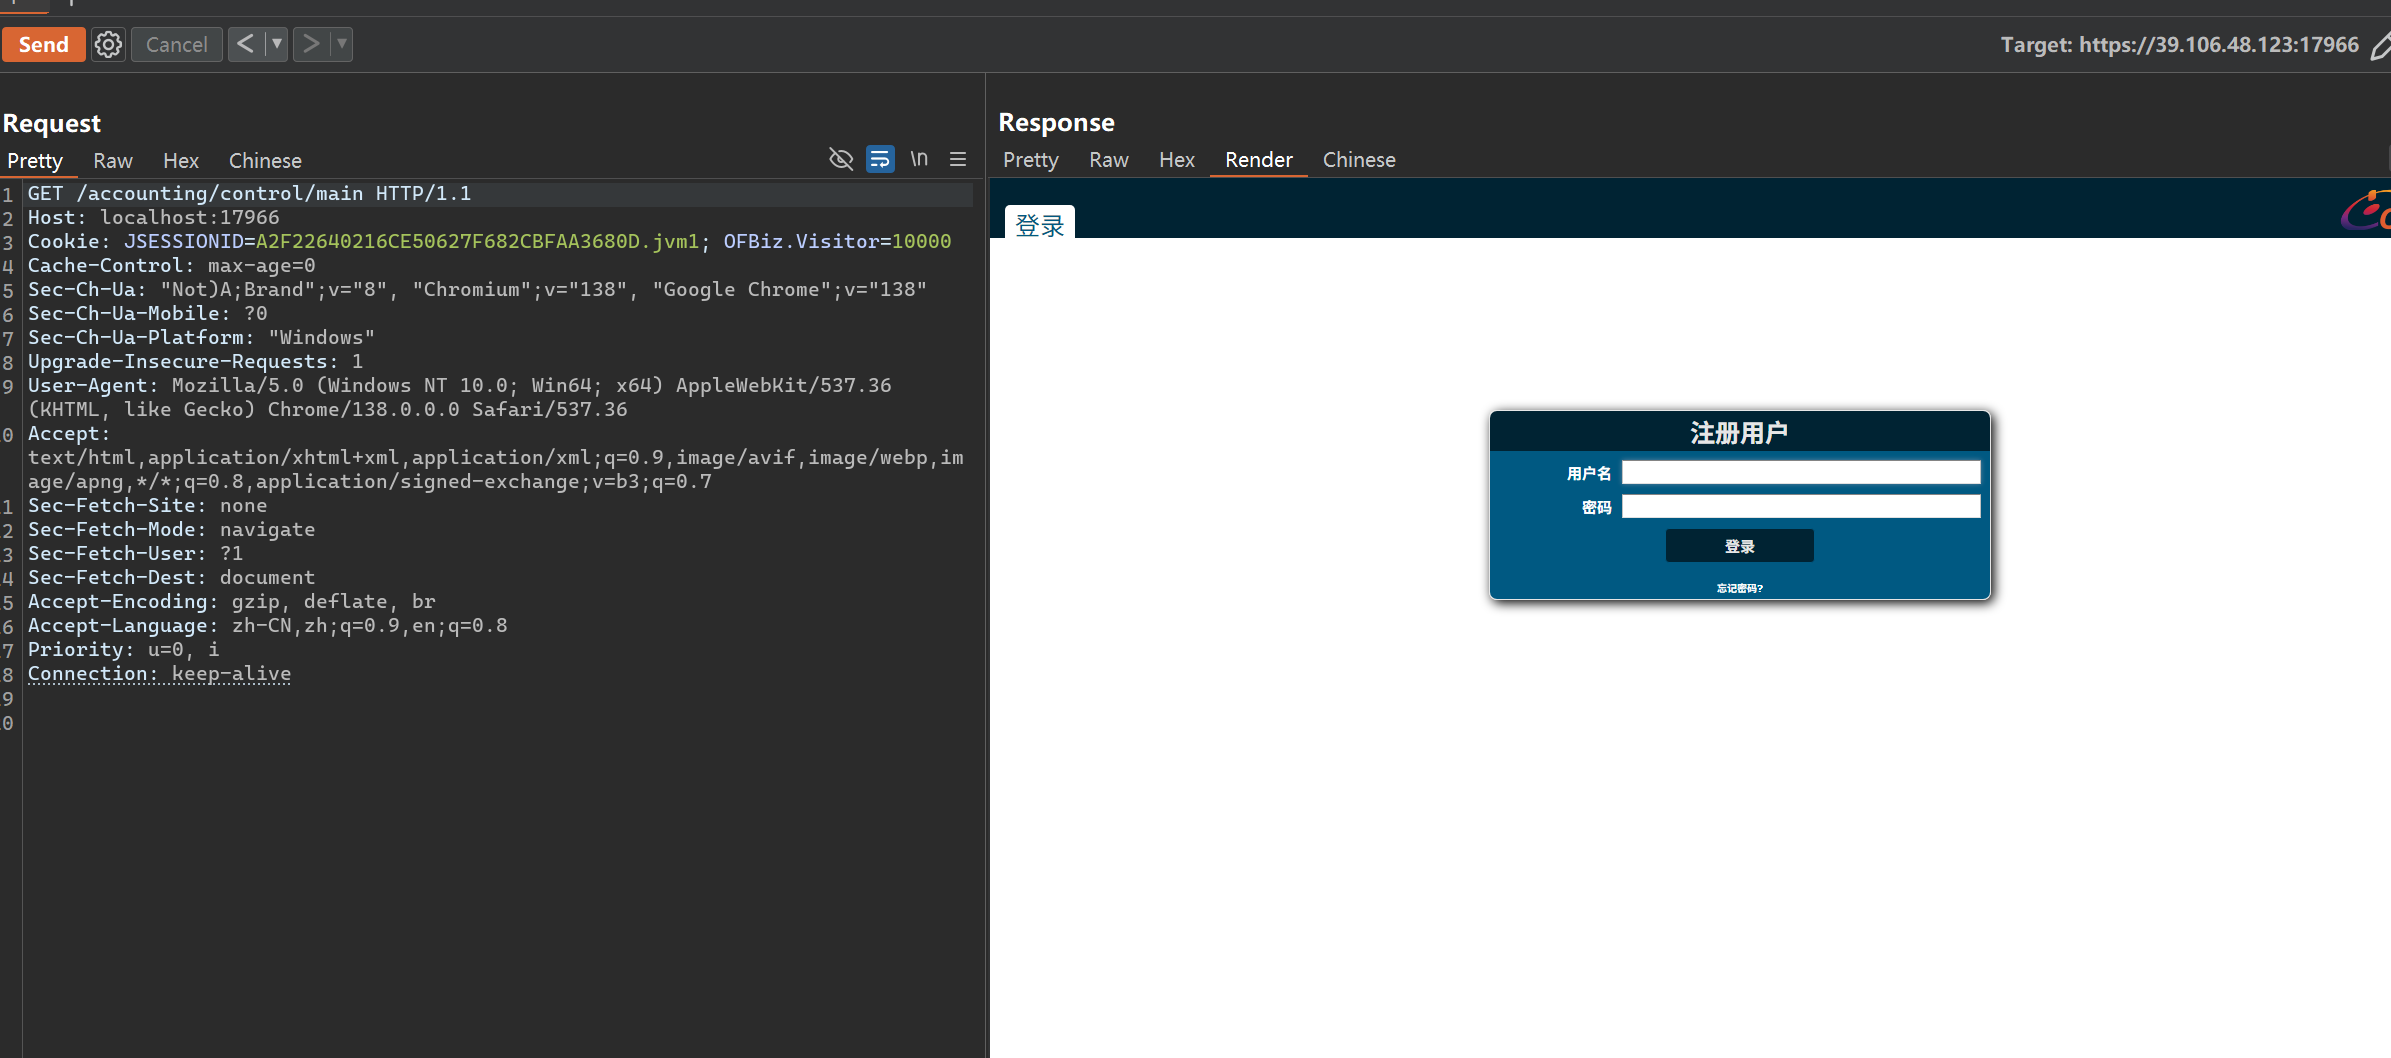The image size is (2391, 1058).
Task: Open Request options hamburger menu
Action: click(958, 159)
